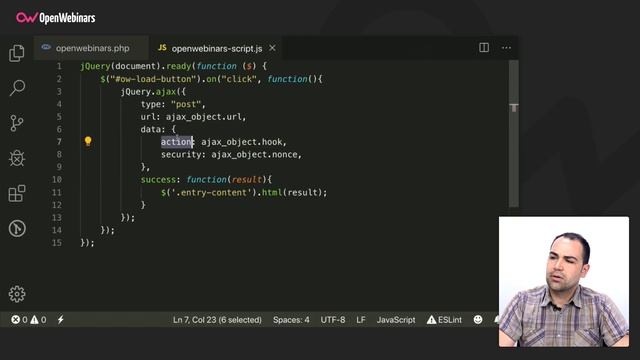Image resolution: width=640 pixels, height=360 pixels.
Task: Open the Source Control branch icon
Action: tap(17, 123)
